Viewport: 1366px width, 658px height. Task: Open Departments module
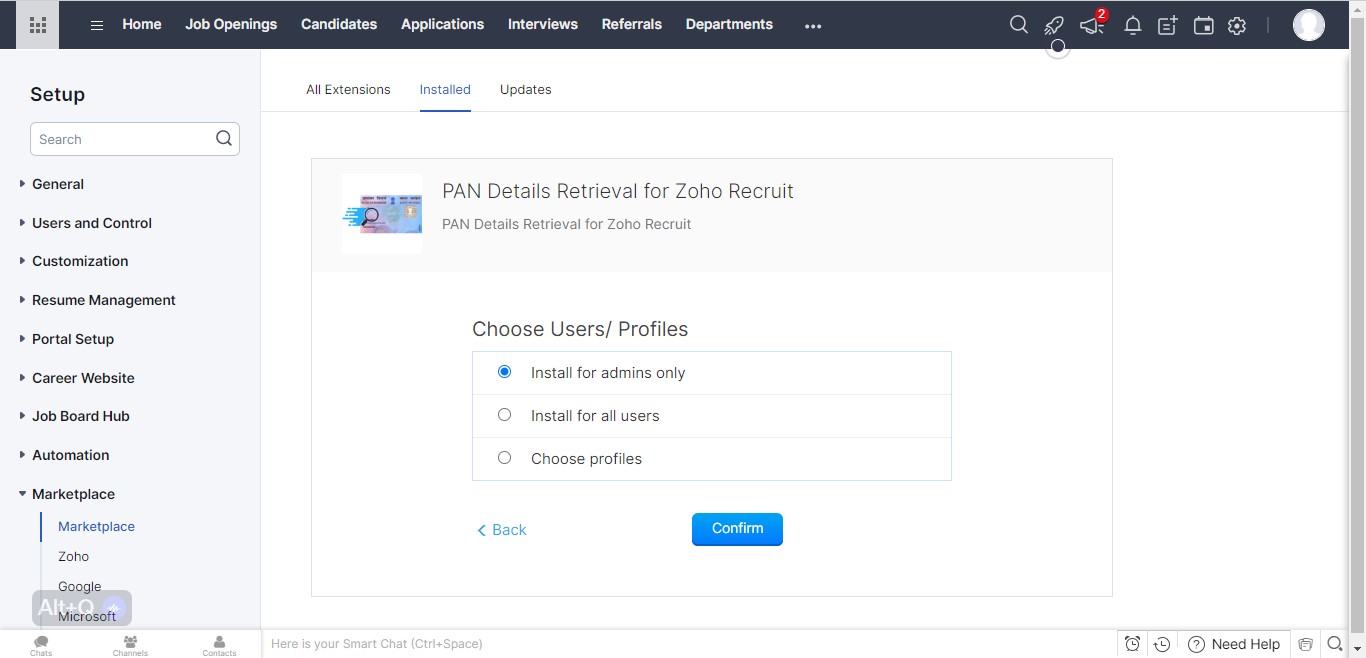pyautogui.click(x=729, y=24)
